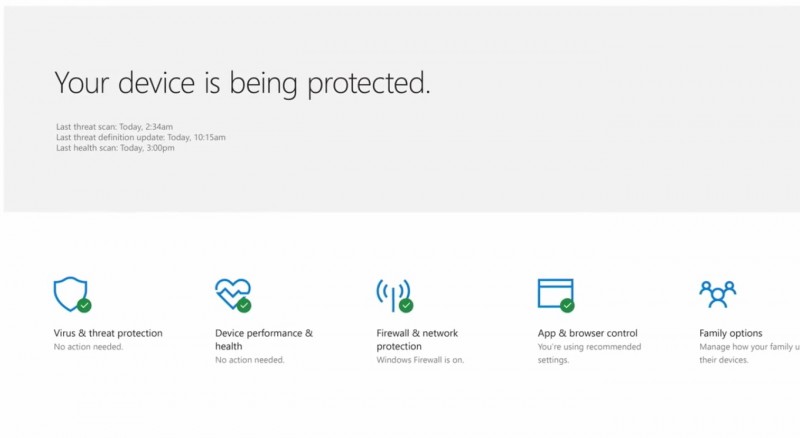800x438 pixels.
Task: Open App & browser control title
Action: tap(588, 333)
